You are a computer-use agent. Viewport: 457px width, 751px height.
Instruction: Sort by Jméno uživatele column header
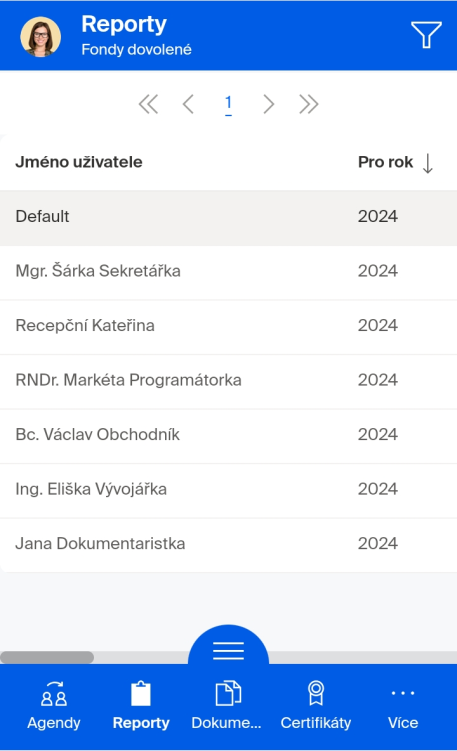pos(79,162)
